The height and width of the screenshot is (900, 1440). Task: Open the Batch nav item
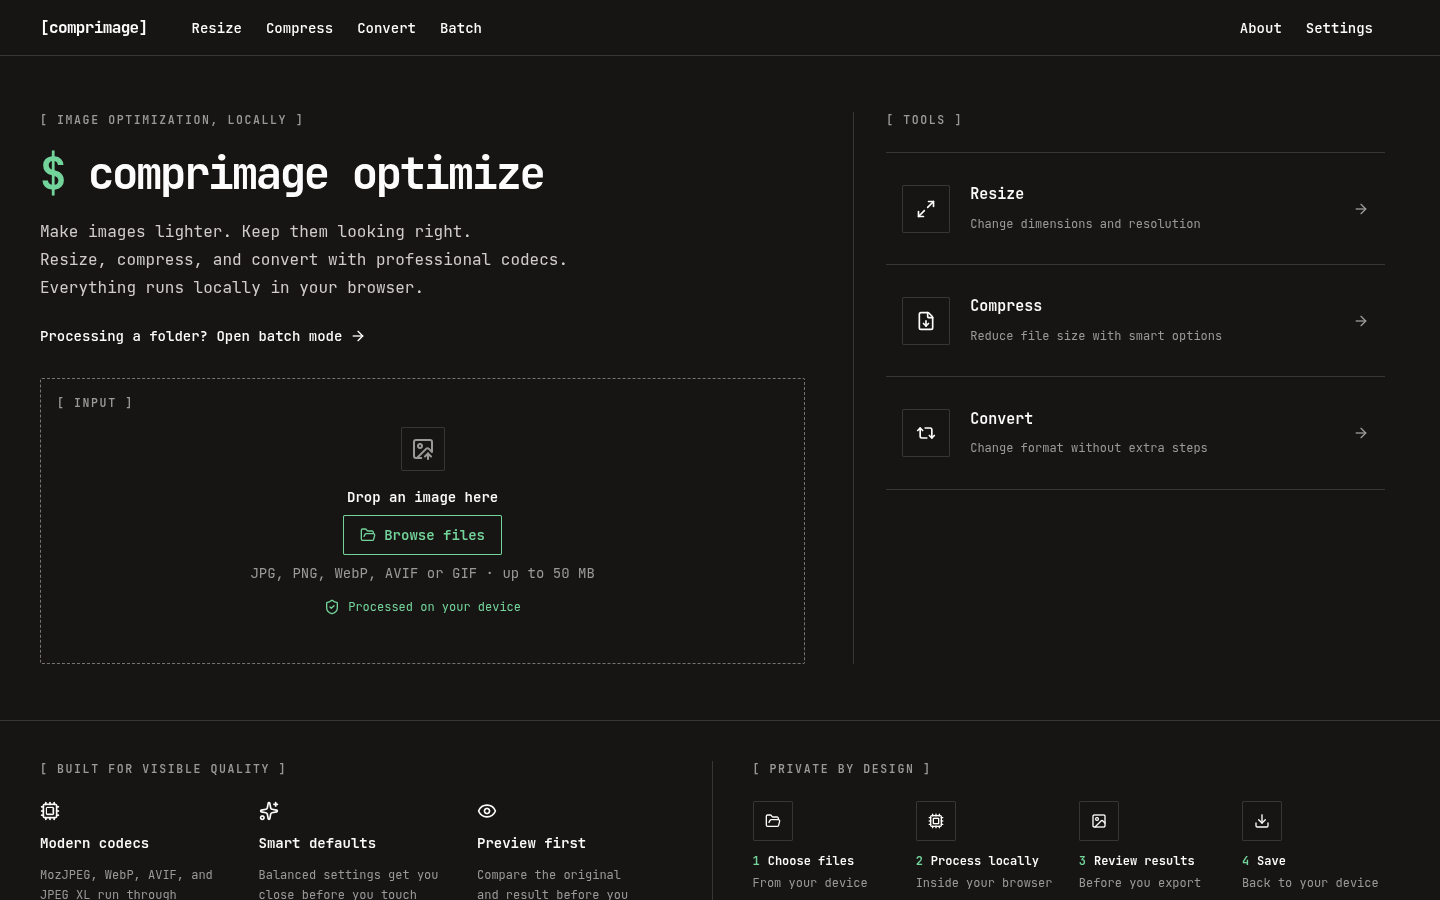tap(461, 28)
